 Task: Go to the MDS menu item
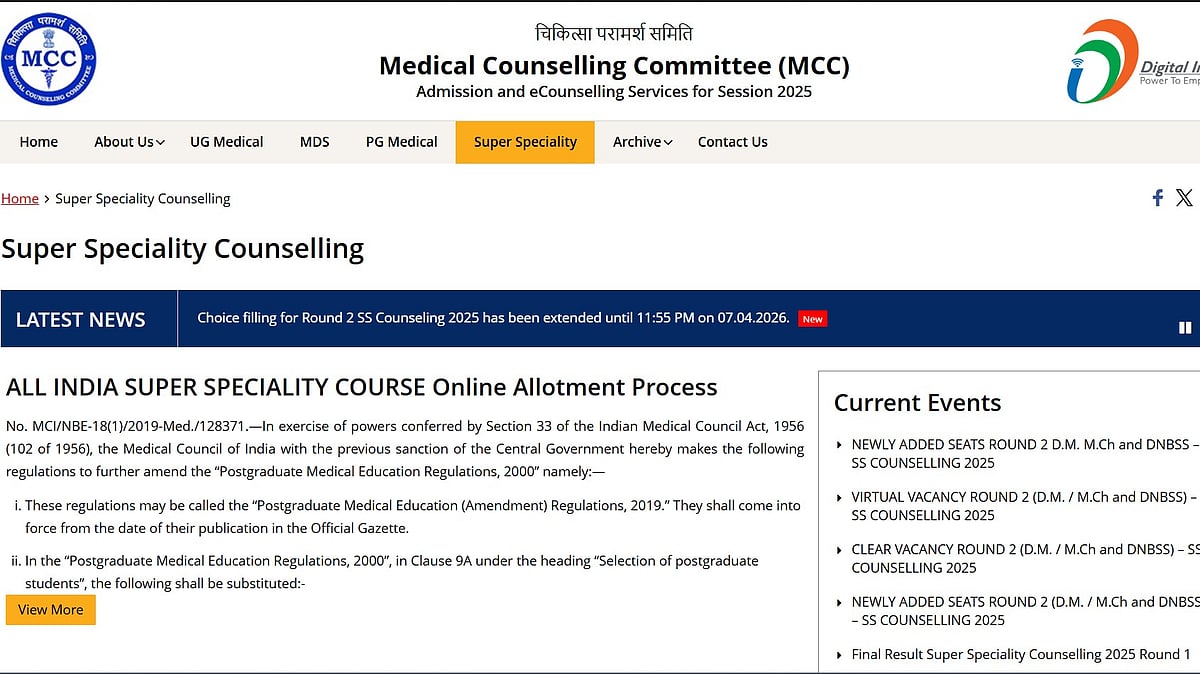click(314, 142)
